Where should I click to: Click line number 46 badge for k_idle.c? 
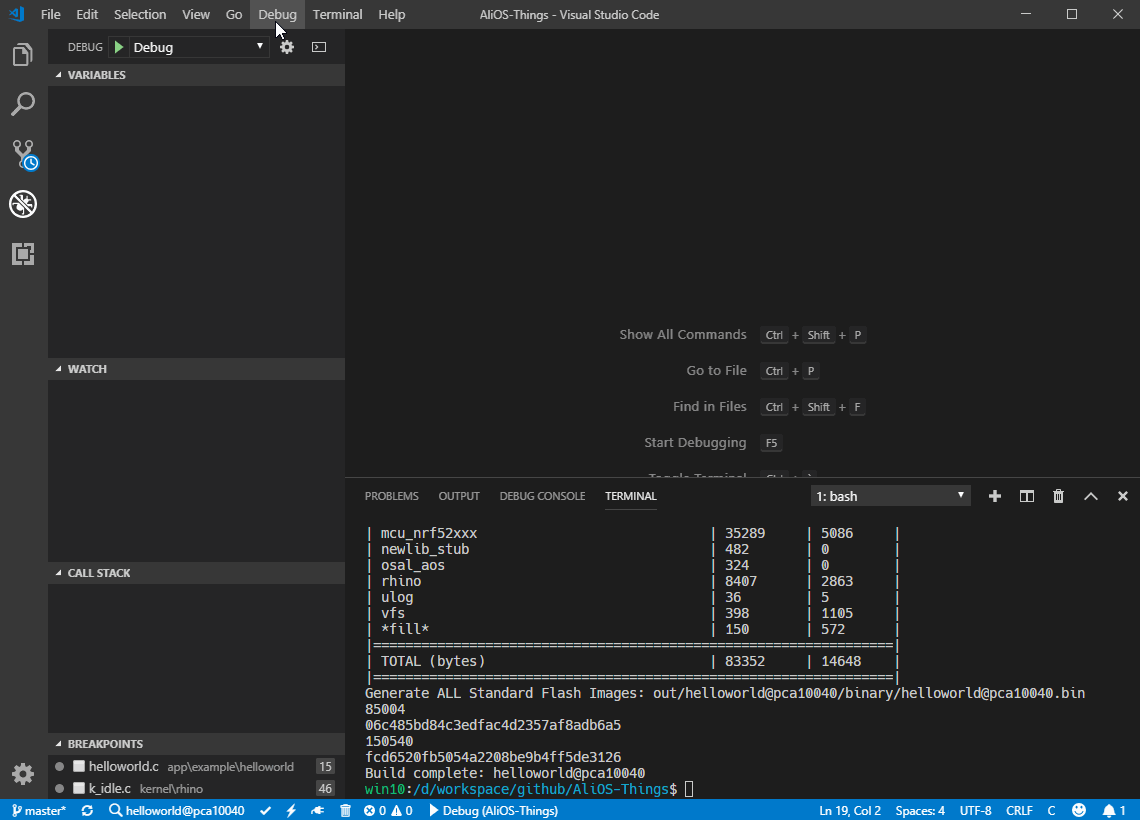tap(325, 788)
